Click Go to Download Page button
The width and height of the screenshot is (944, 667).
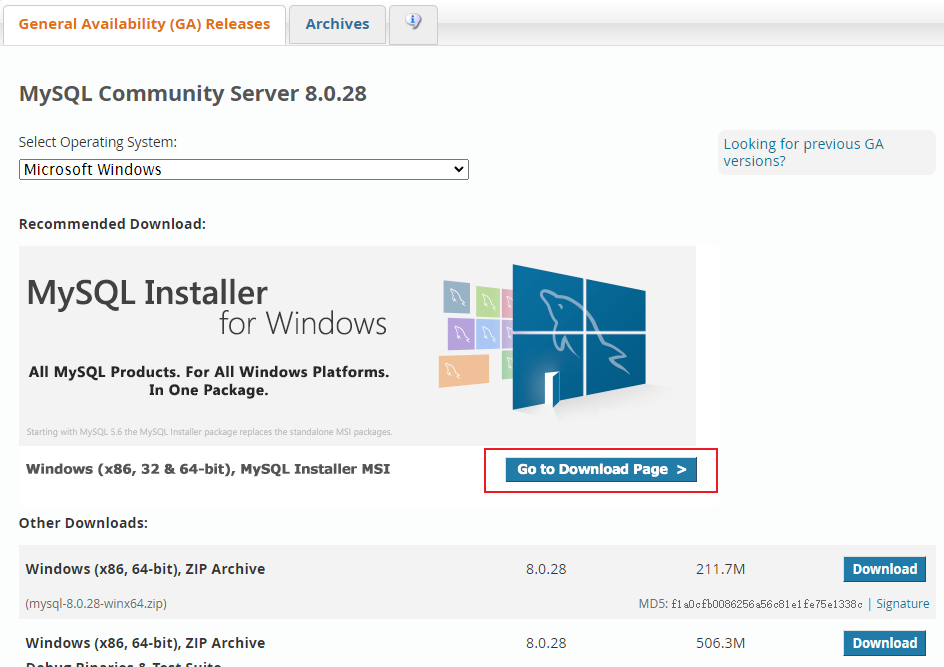(x=601, y=470)
